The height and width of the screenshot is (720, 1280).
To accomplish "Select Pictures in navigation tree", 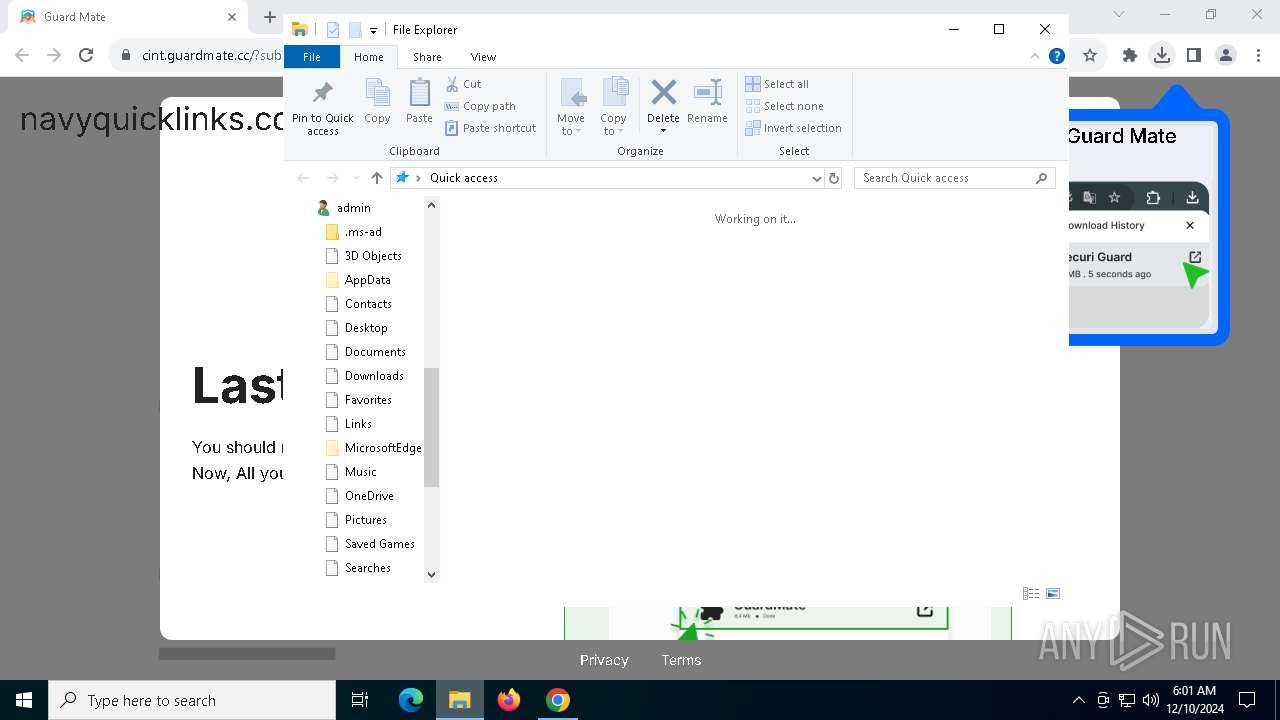I will coord(366,520).
